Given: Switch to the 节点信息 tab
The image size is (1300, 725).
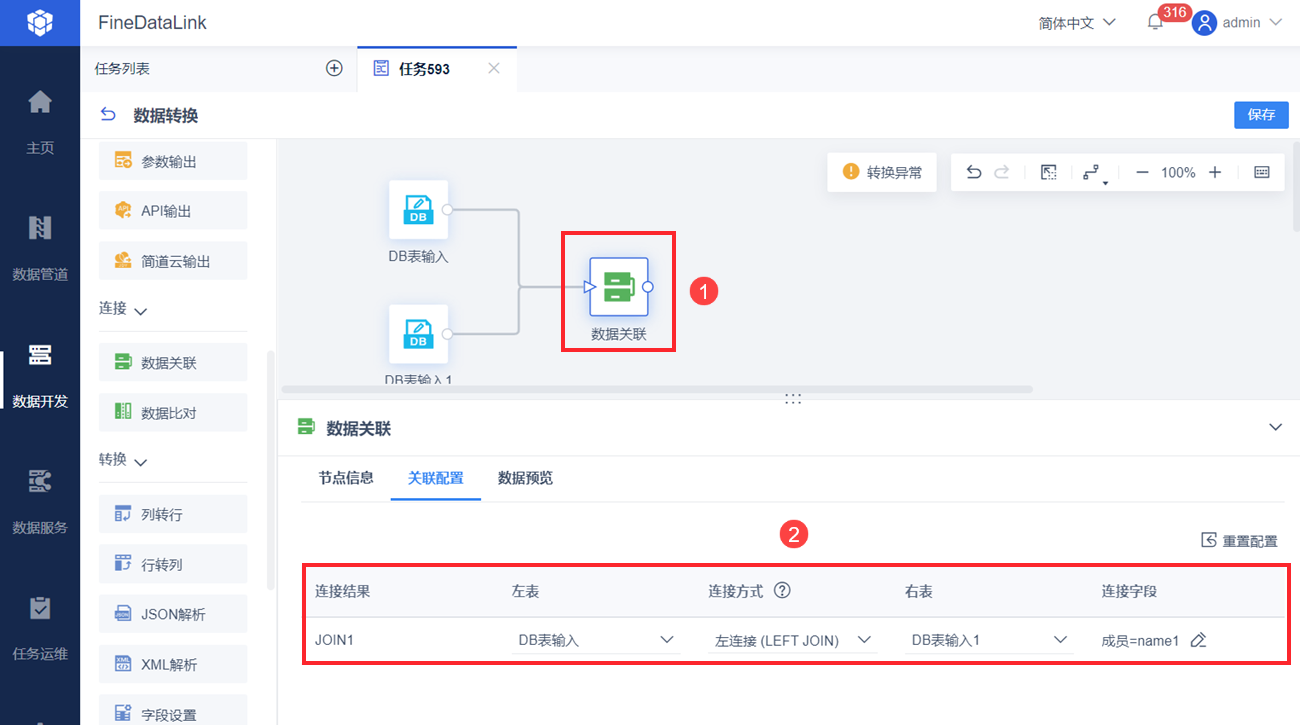Looking at the screenshot, I should coord(346,478).
